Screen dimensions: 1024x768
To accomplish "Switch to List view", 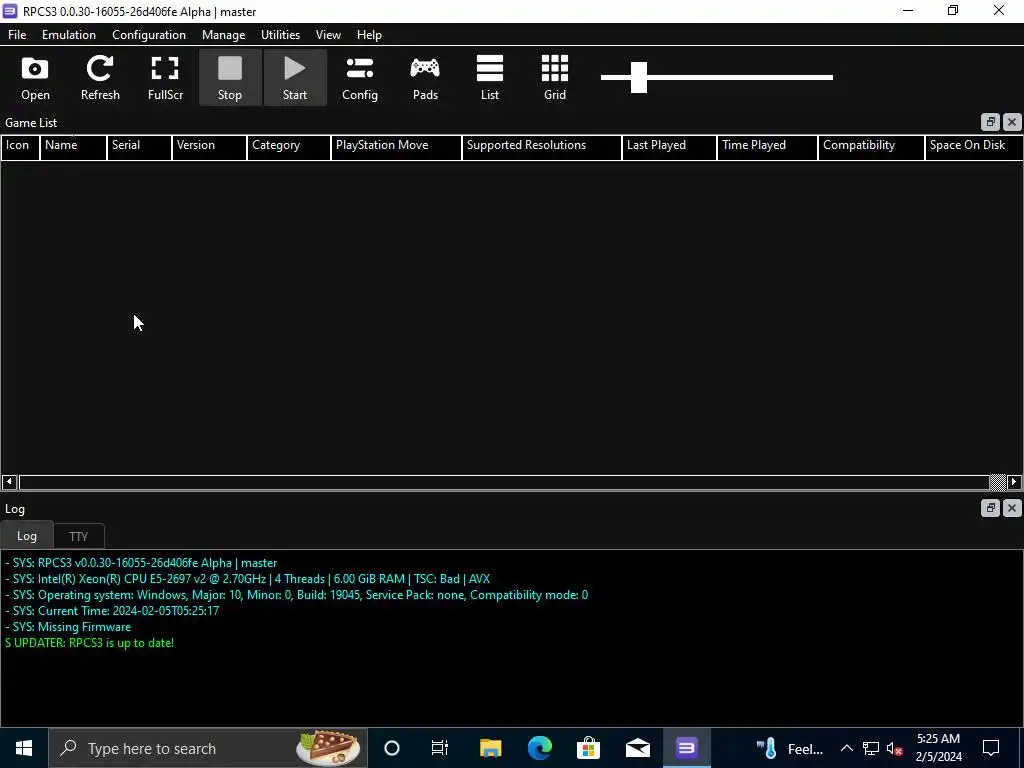I will point(490,78).
